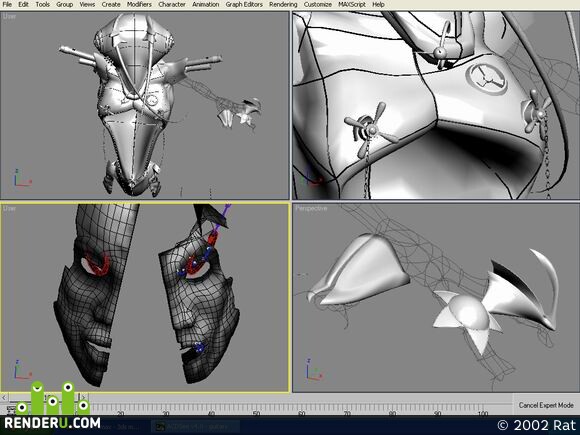
Task: Click frame 100 on the track bar
Action: pos(482,413)
